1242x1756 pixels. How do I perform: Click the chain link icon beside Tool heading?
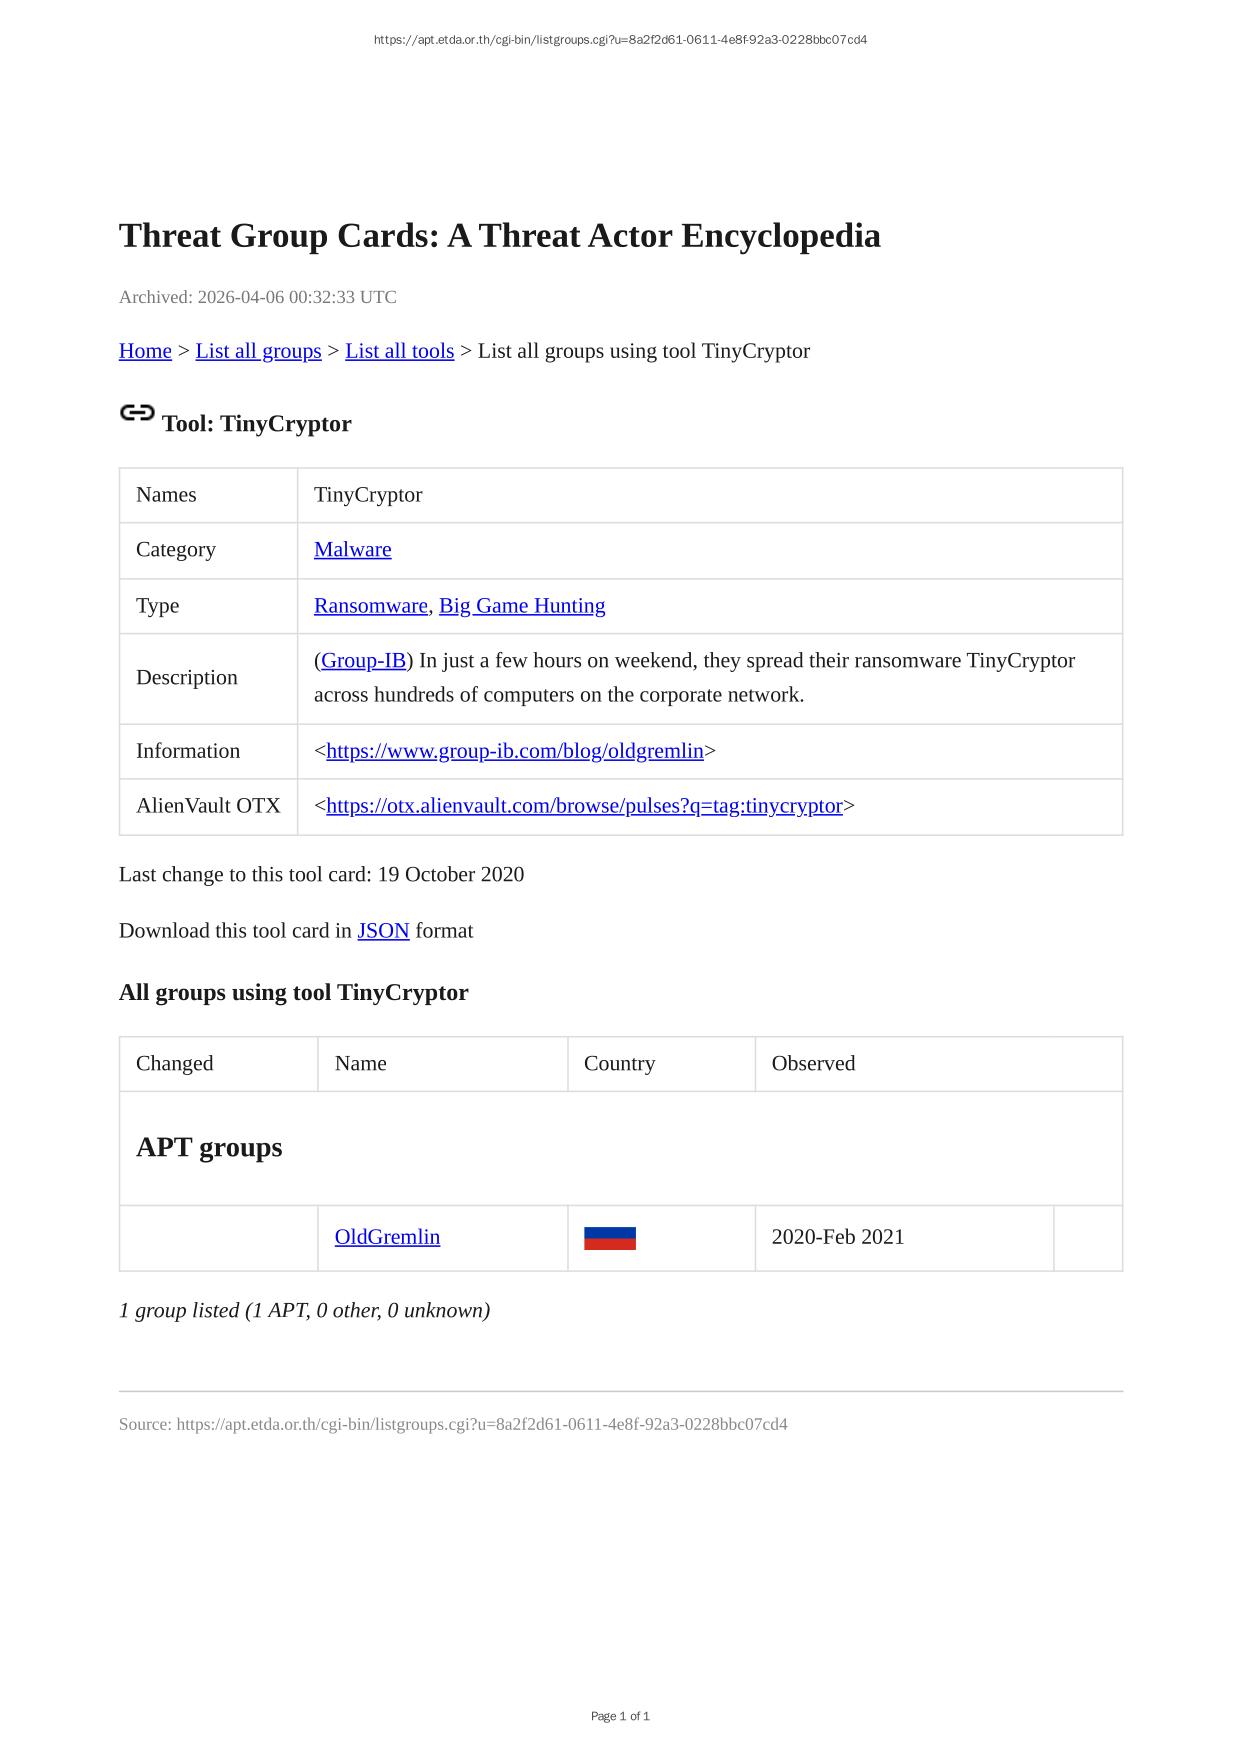137,413
